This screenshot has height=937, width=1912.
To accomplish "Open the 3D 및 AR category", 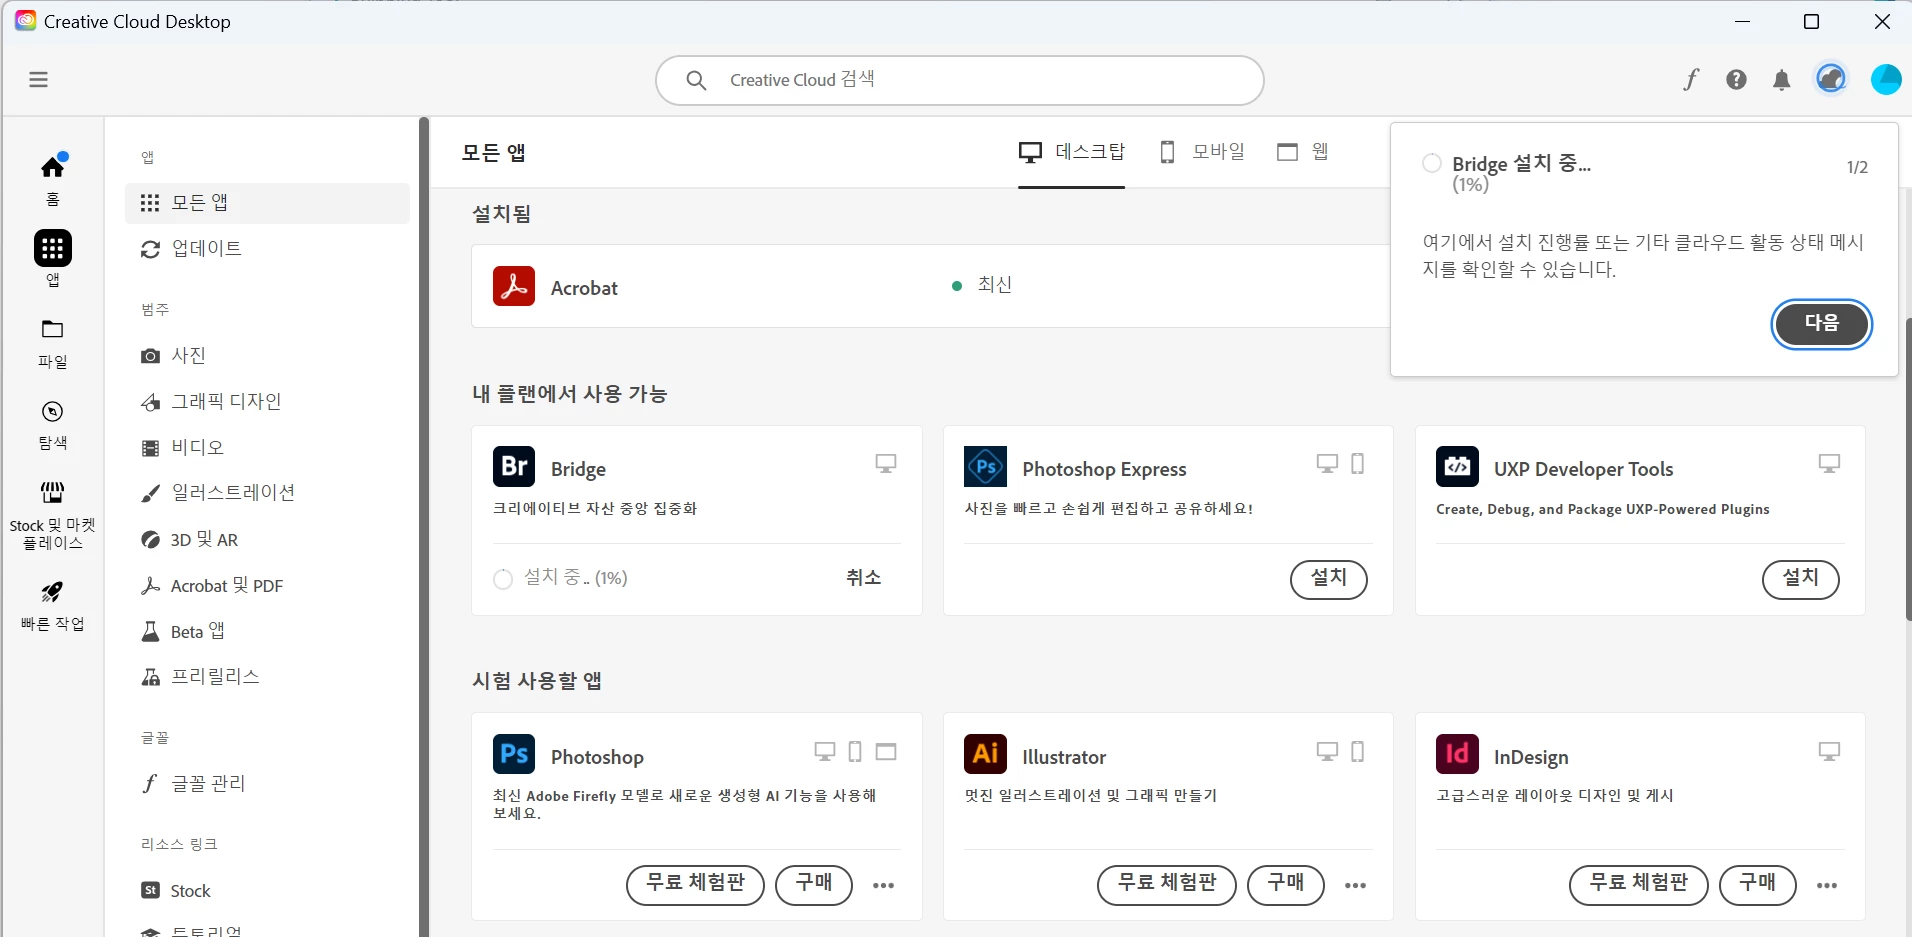I will tap(267, 539).
